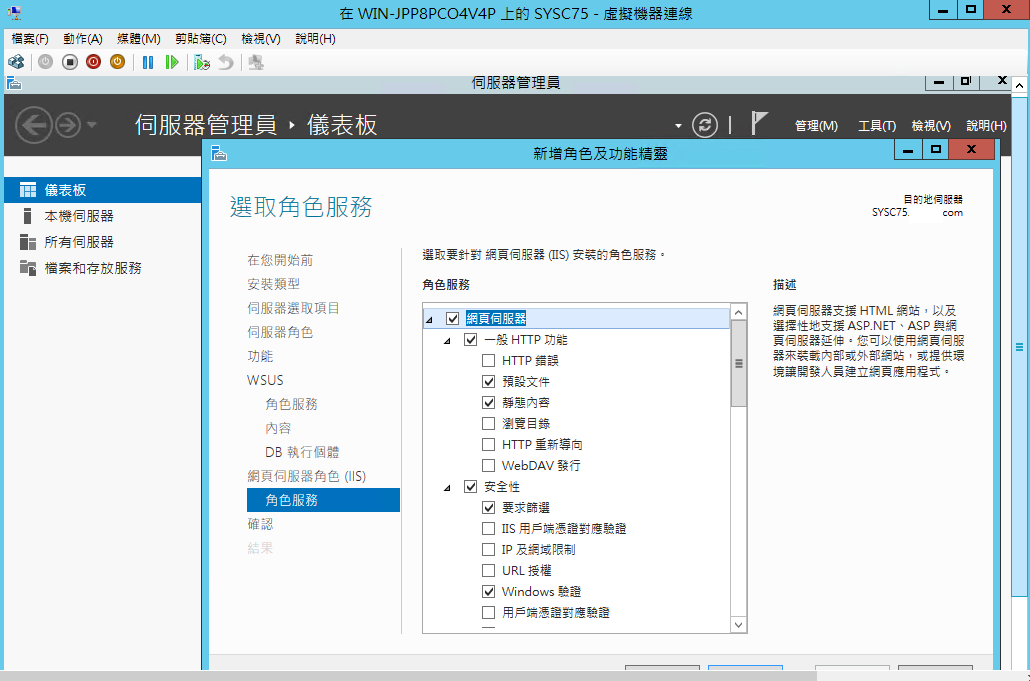1030x681 pixels.
Task: Click the Turn Off stop icon
Action: (70, 62)
